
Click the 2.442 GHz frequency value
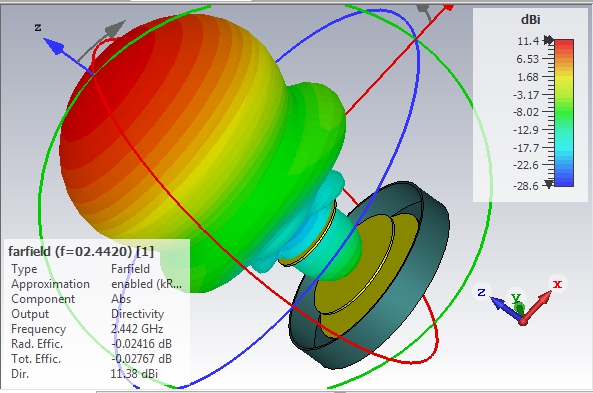click(137, 329)
